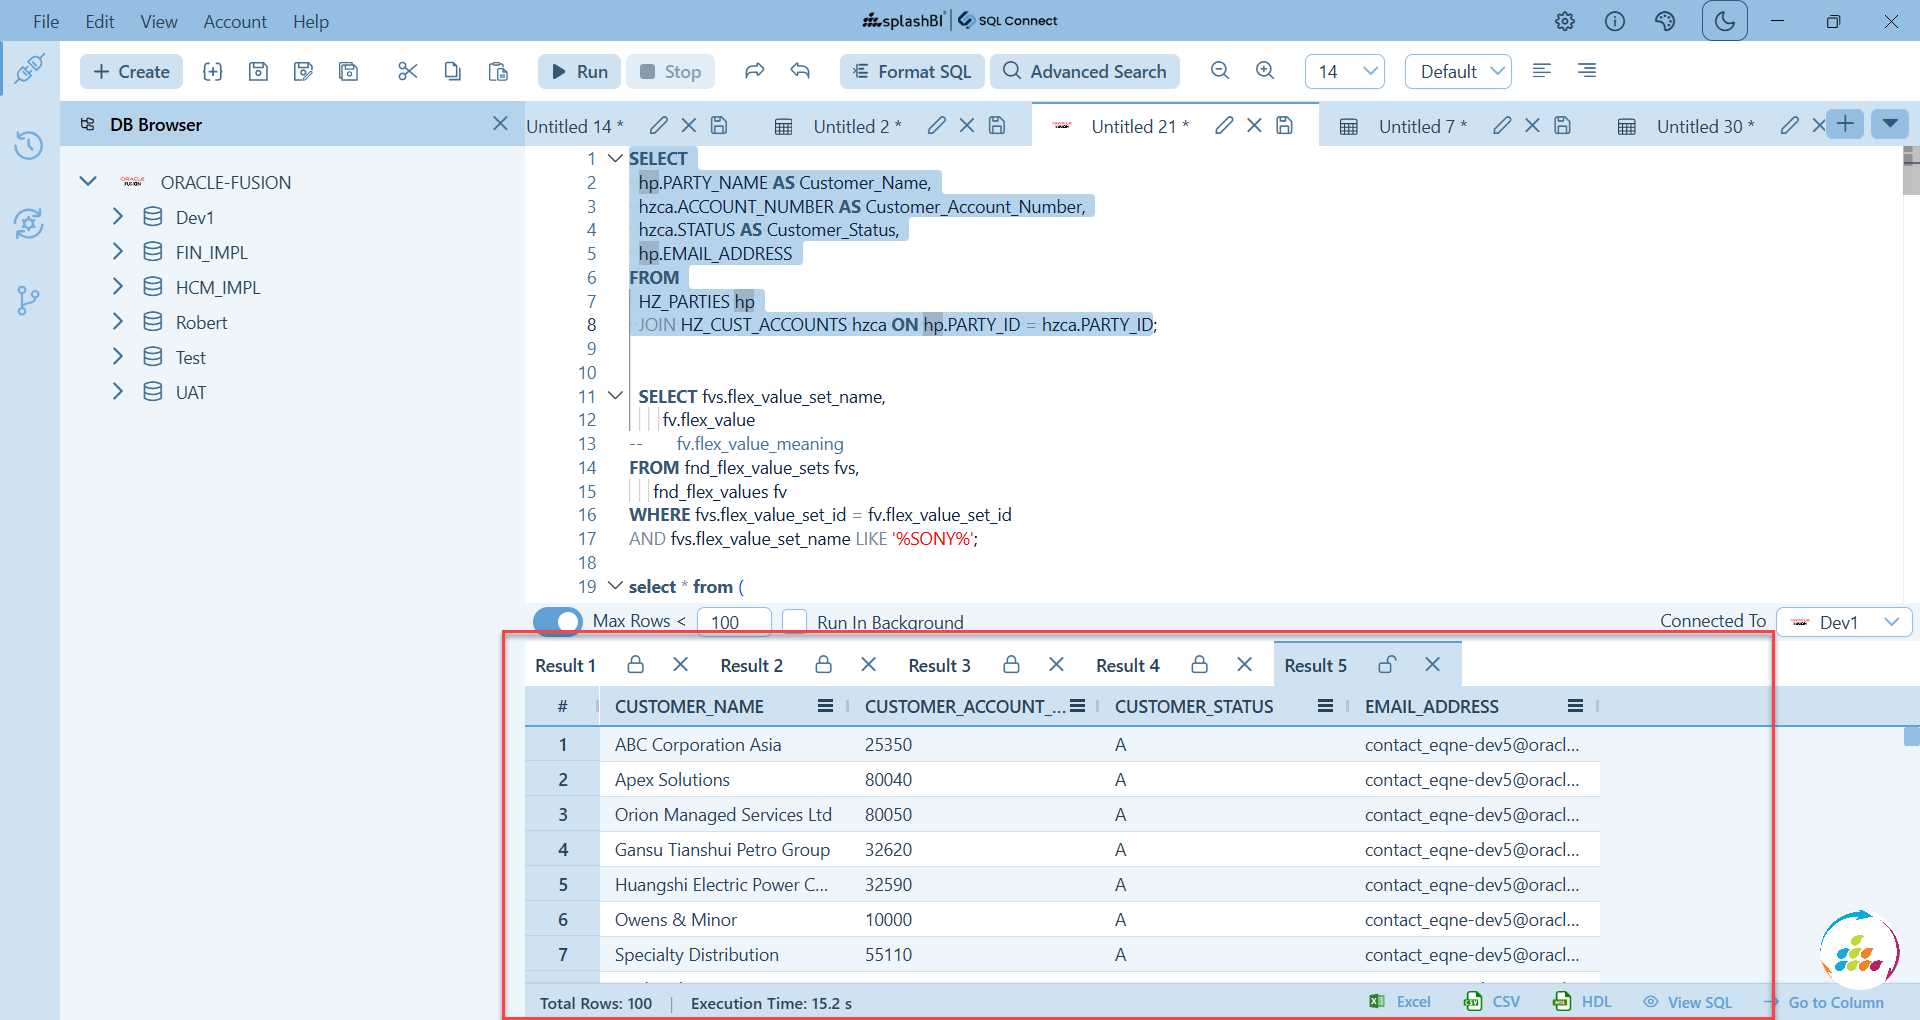The height and width of the screenshot is (1020, 1920).
Task: Toggle the Max Rows switch off
Action: click(557, 621)
